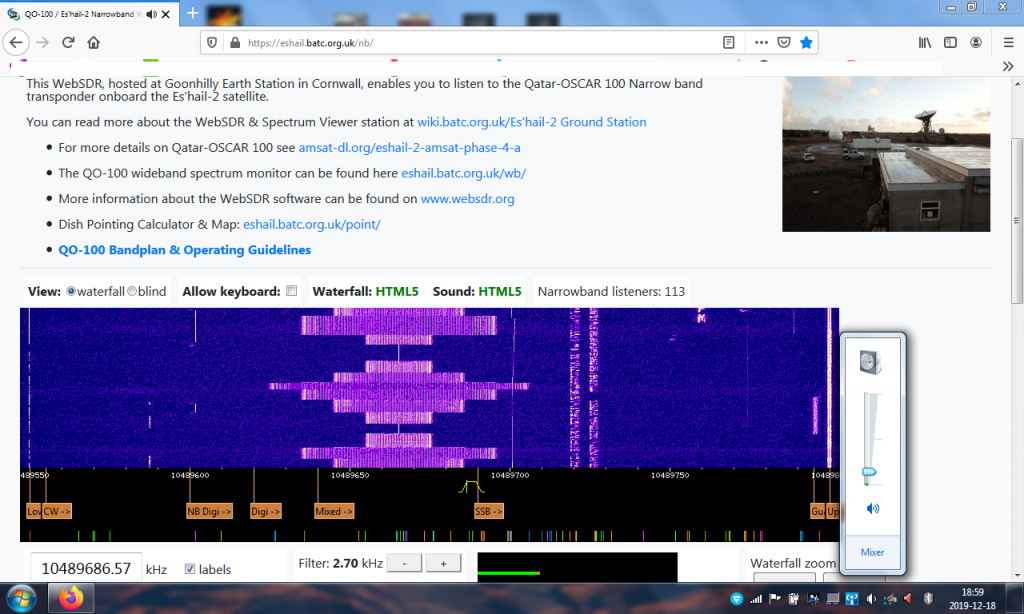Click the power battery tray icon
1024x614 pixels.
794,598
